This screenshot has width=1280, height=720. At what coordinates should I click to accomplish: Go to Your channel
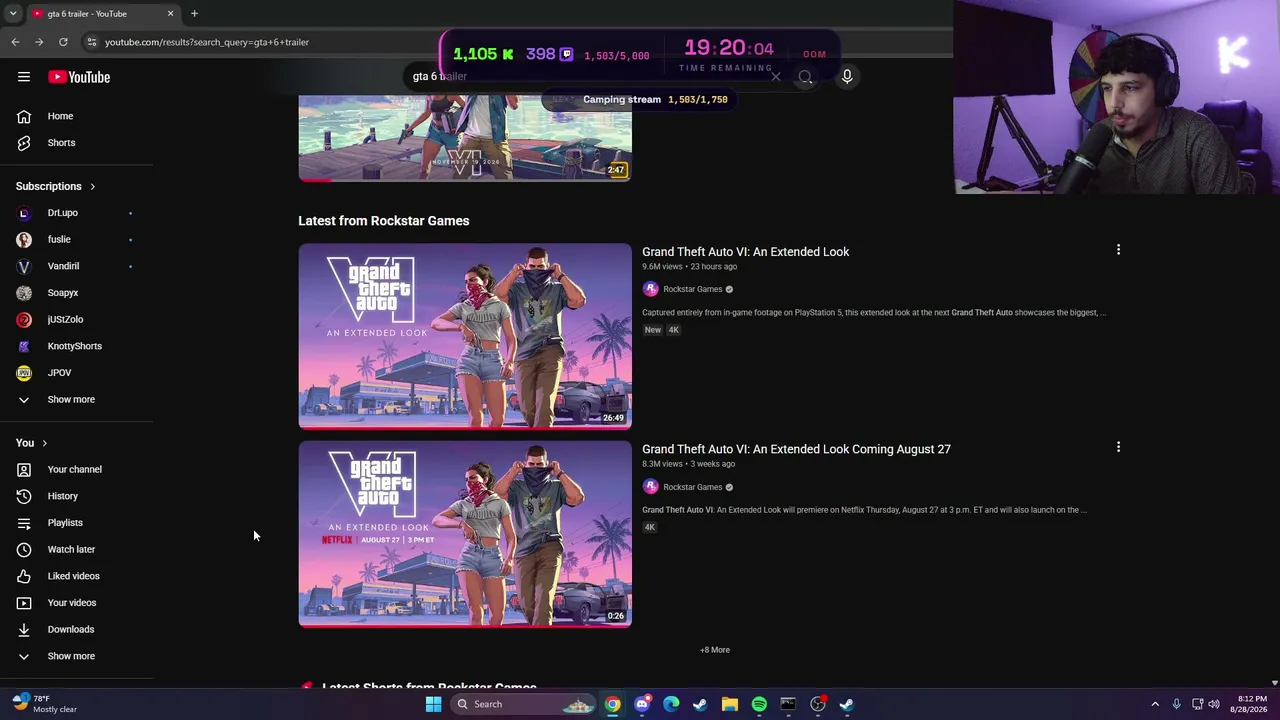[x=76, y=469]
